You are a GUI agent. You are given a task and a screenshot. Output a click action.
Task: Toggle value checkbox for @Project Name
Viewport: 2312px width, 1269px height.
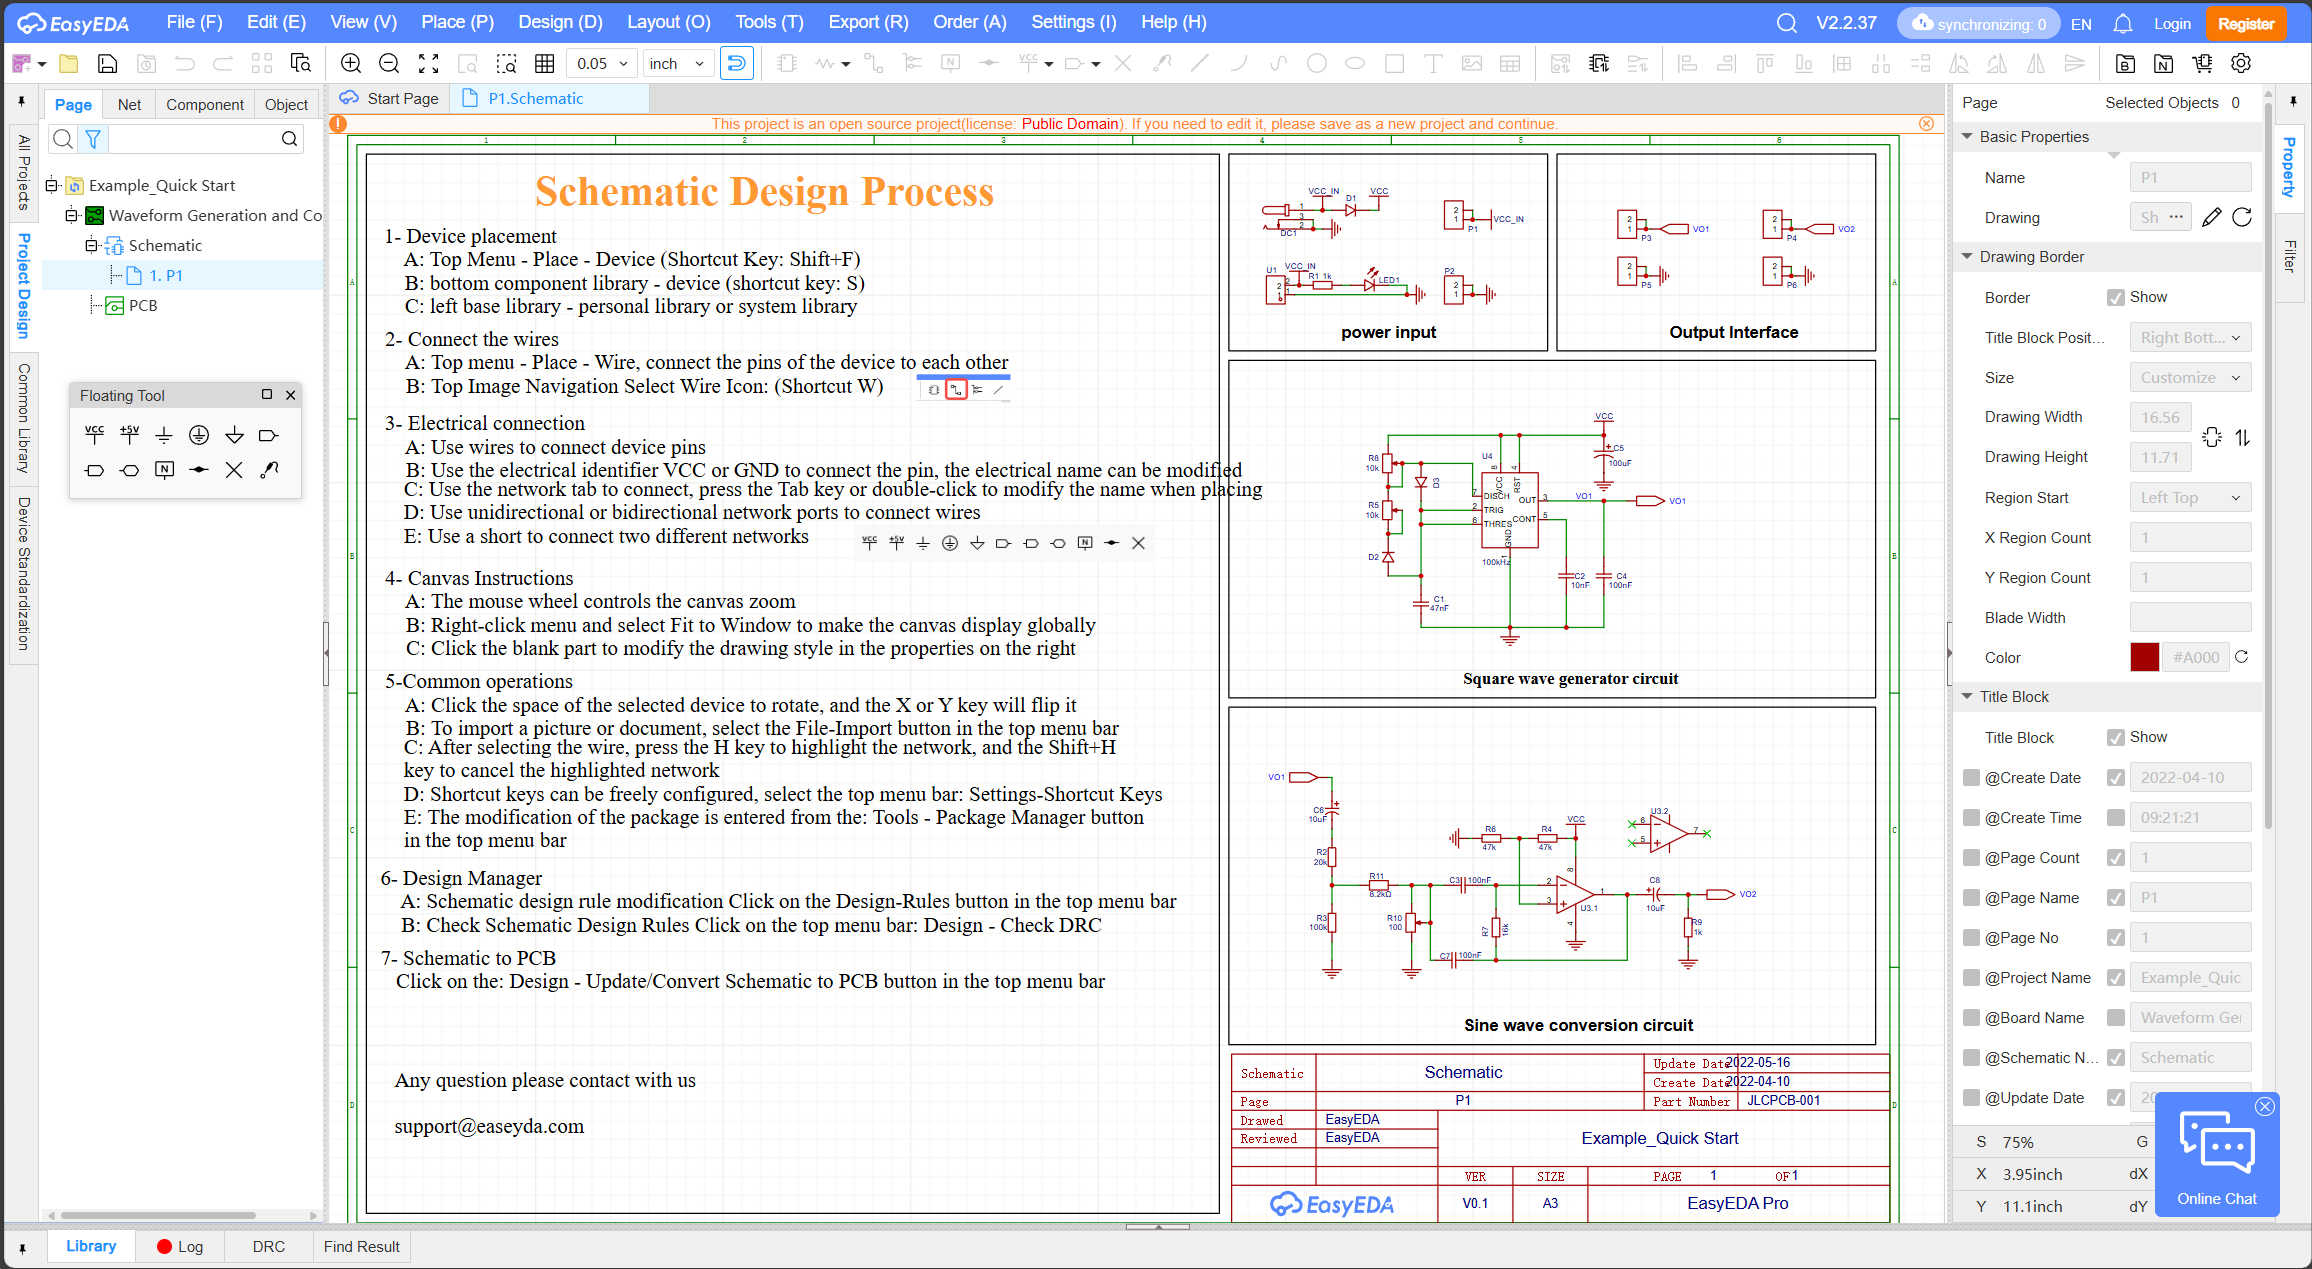2116,977
